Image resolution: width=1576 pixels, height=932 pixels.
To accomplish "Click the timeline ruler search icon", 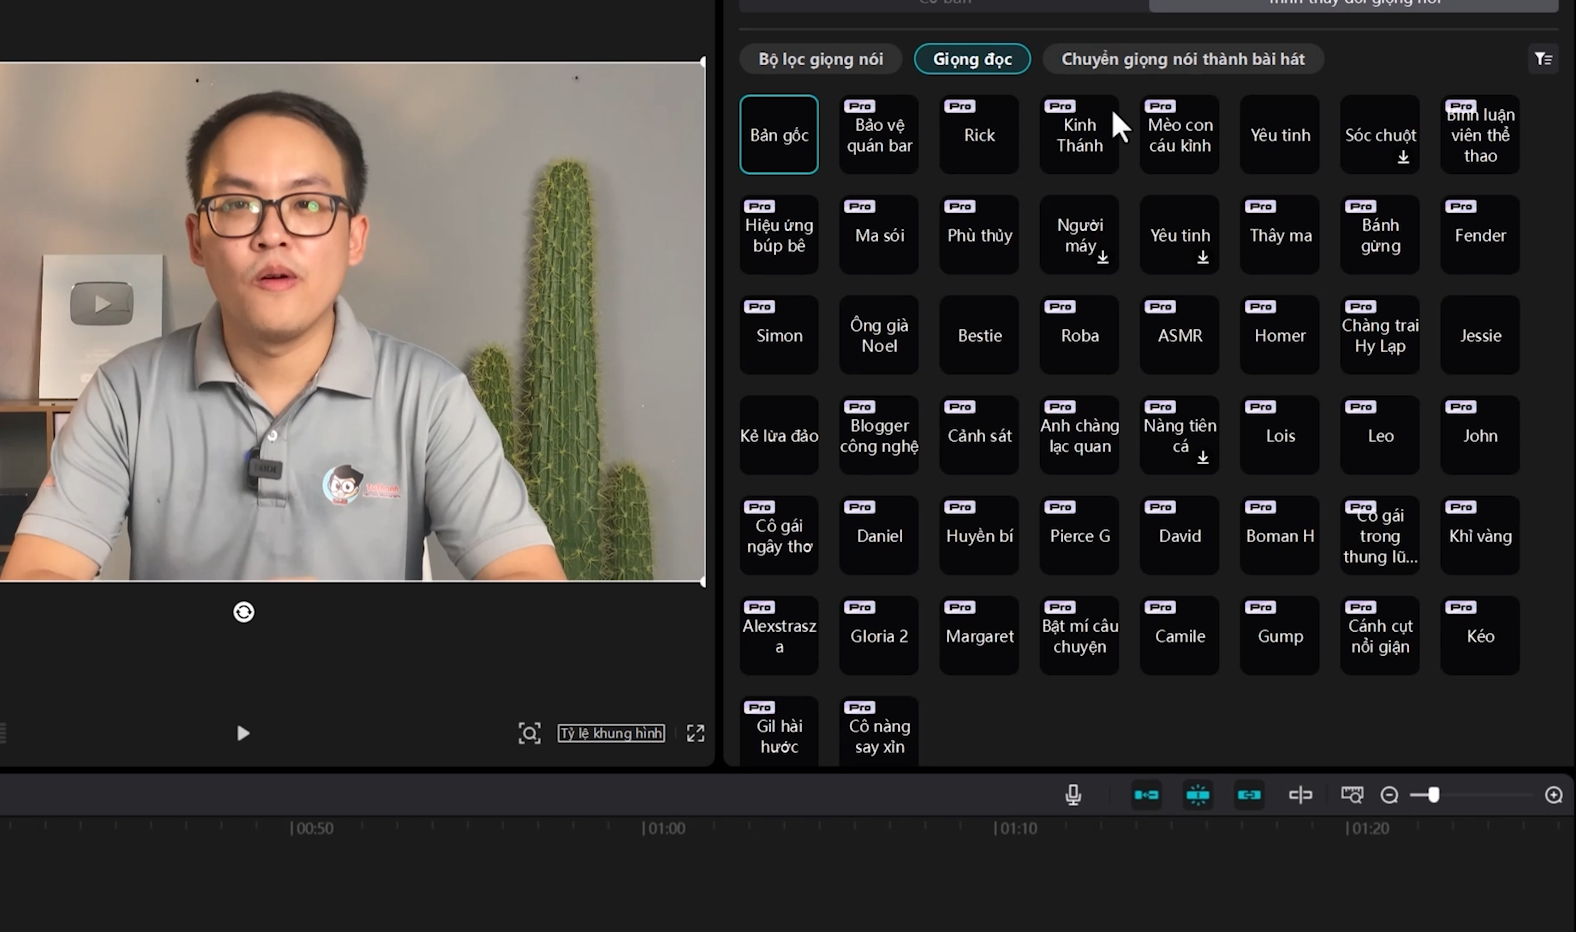I will click(1352, 795).
